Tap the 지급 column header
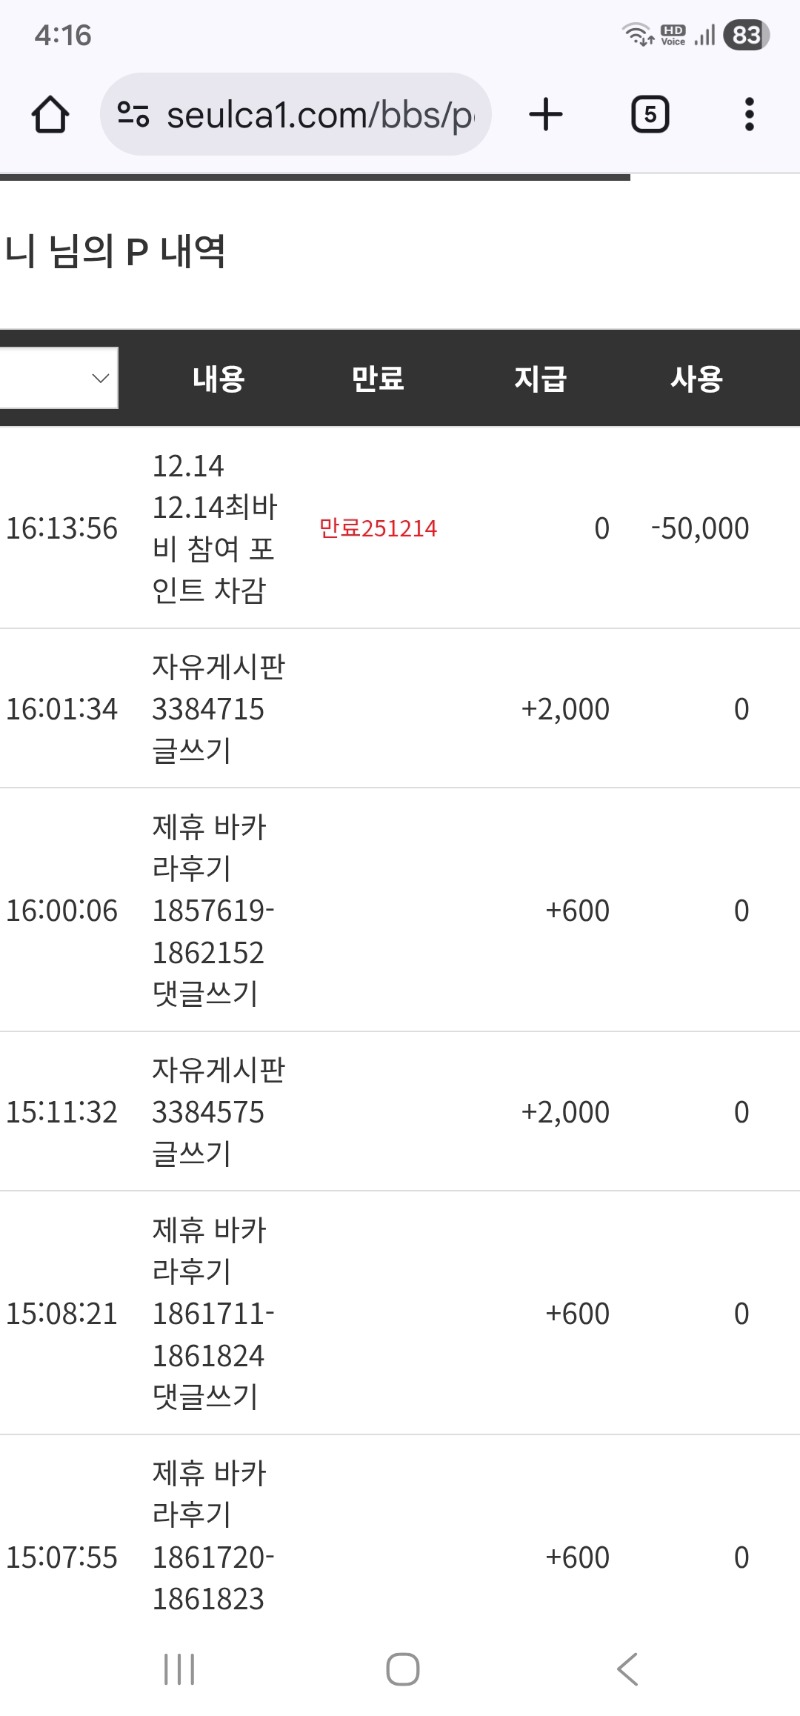This screenshot has height=1716, width=800. [x=540, y=379]
